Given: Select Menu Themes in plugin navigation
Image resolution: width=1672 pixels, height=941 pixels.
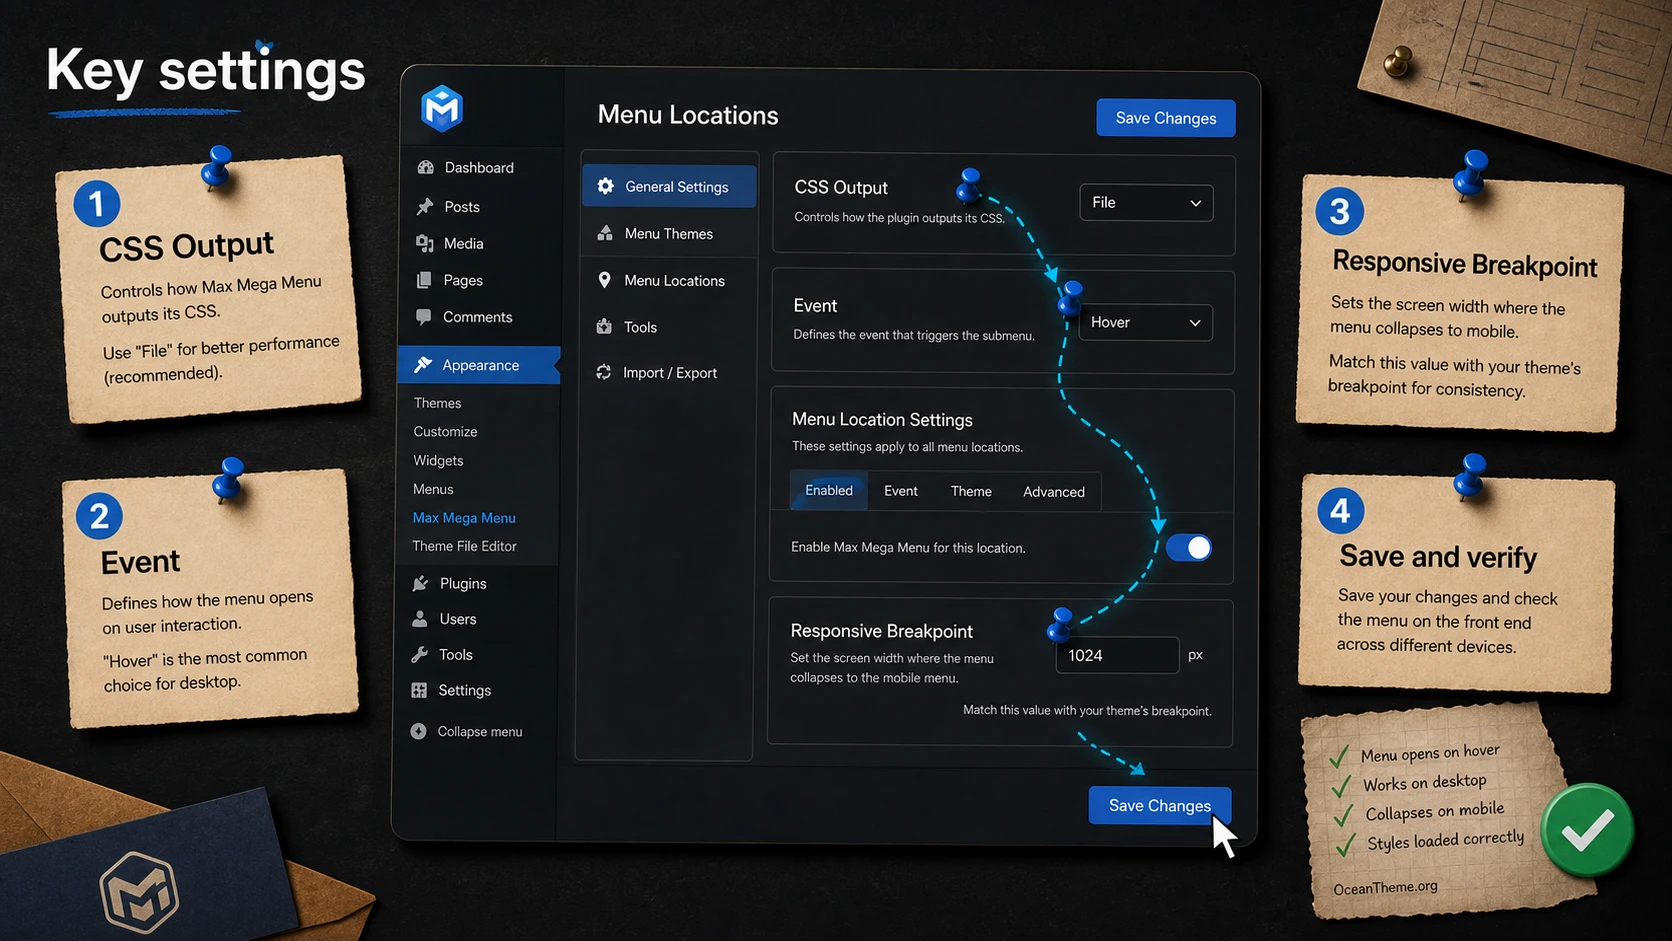Looking at the screenshot, I should click(669, 233).
